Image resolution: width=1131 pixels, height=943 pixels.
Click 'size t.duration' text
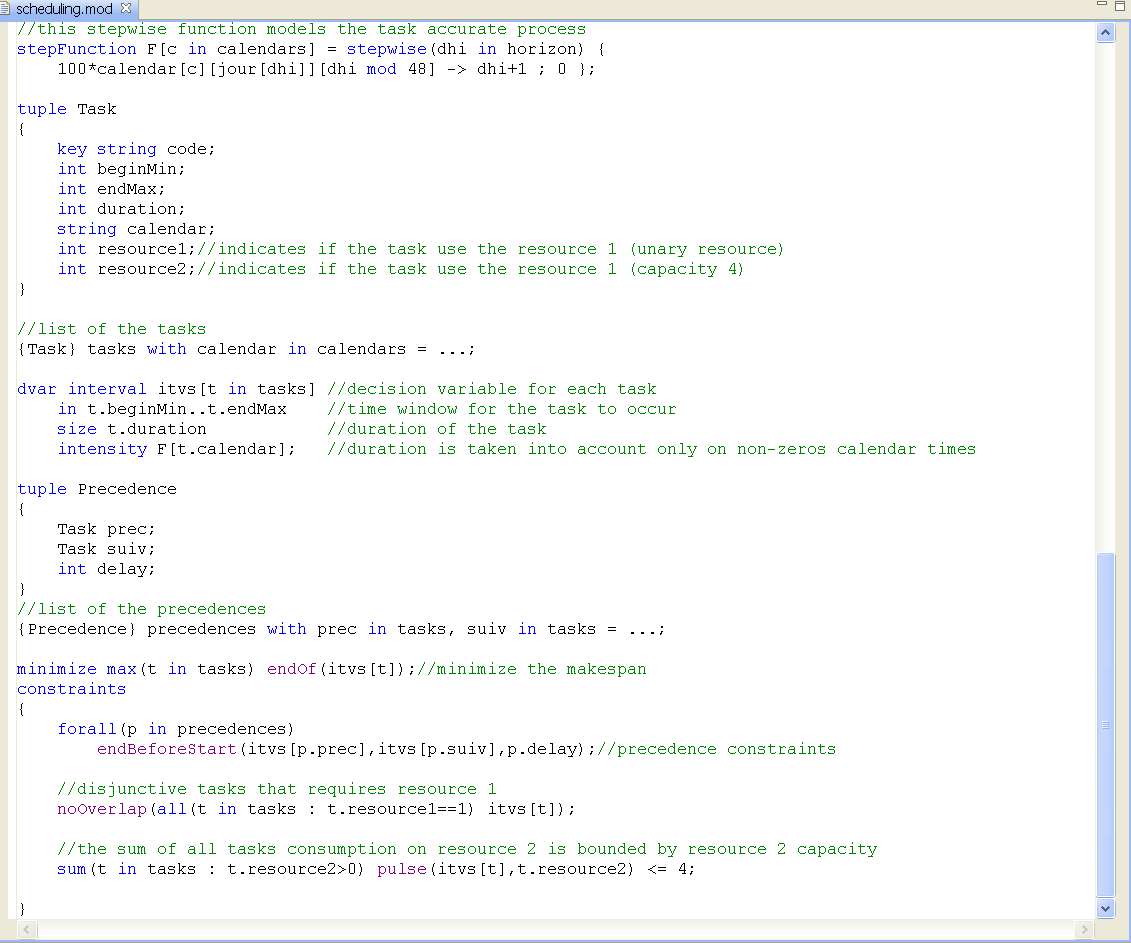(x=131, y=429)
